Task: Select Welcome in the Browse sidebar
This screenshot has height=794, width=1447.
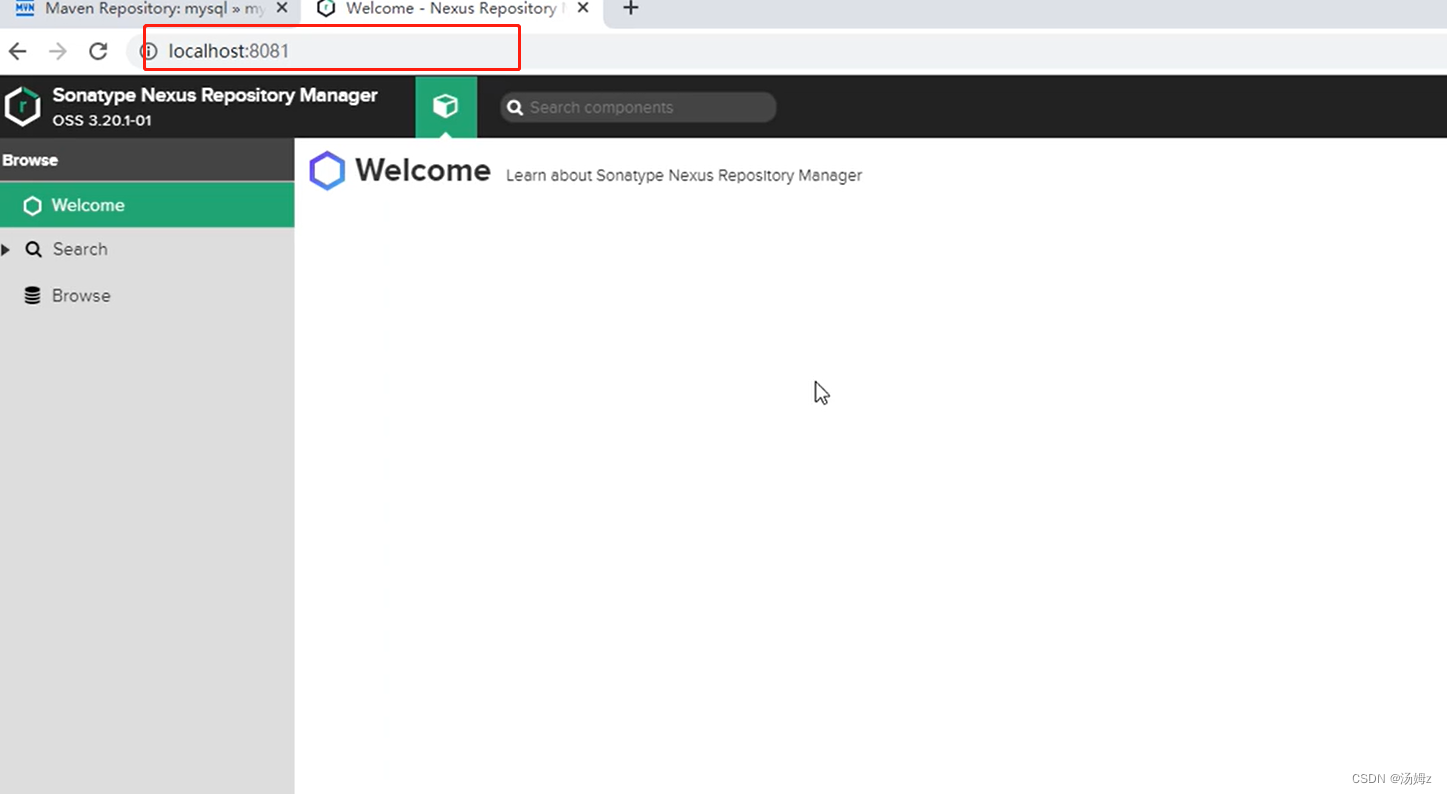Action: coord(147,205)
